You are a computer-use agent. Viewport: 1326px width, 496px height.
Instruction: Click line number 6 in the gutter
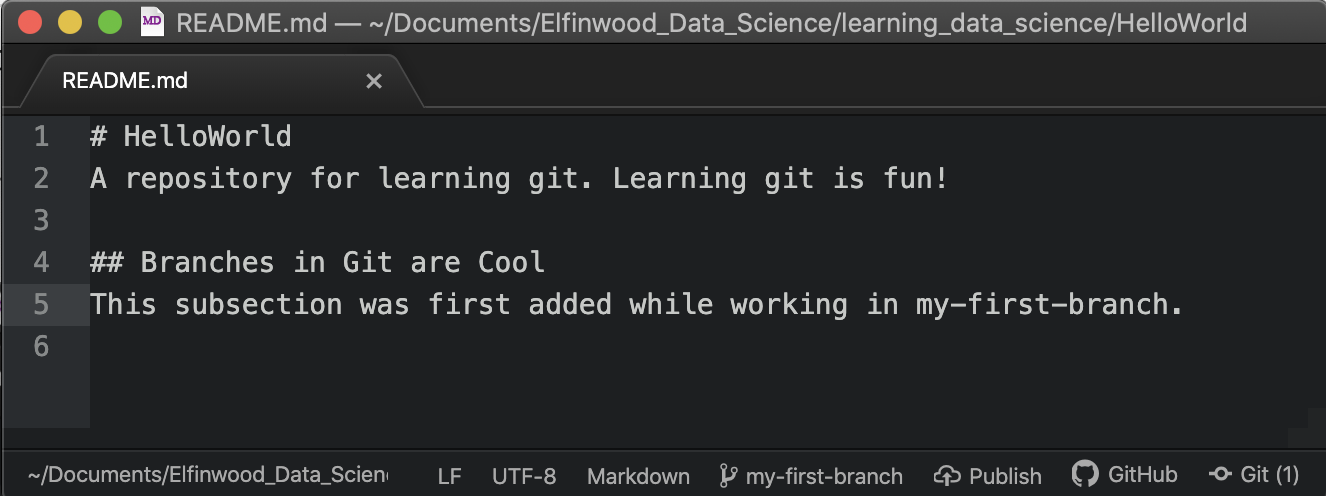pyautogui.click(x=41, y=346)
